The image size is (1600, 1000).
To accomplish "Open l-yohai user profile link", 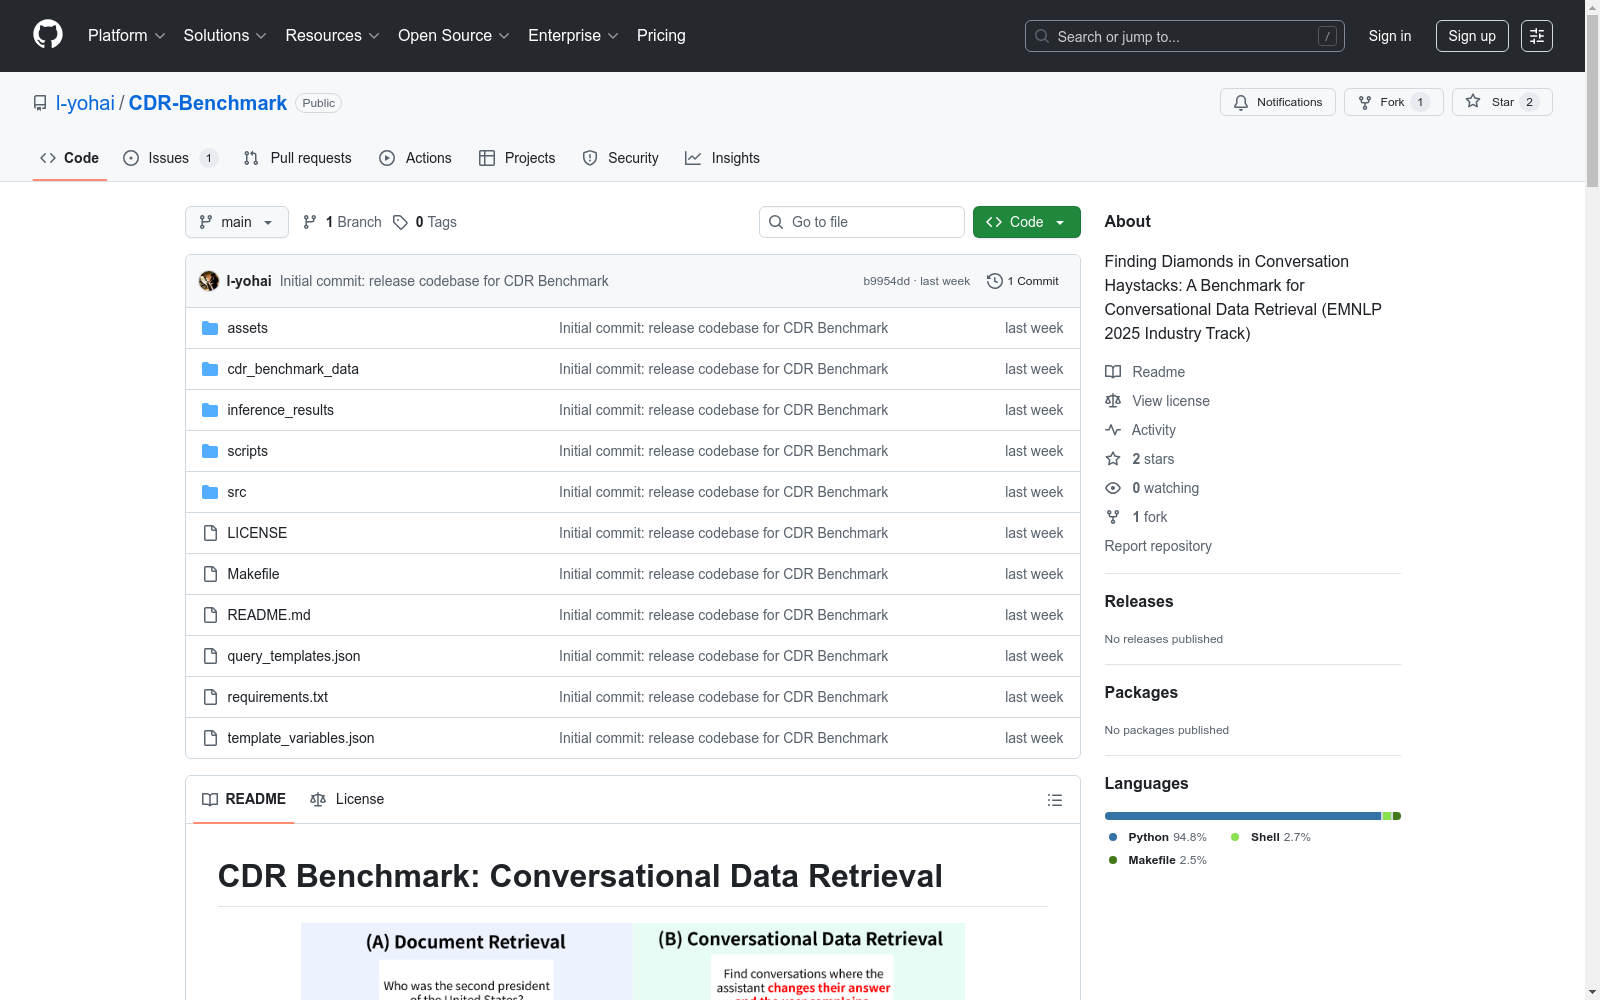I will (x=85, y=103).
